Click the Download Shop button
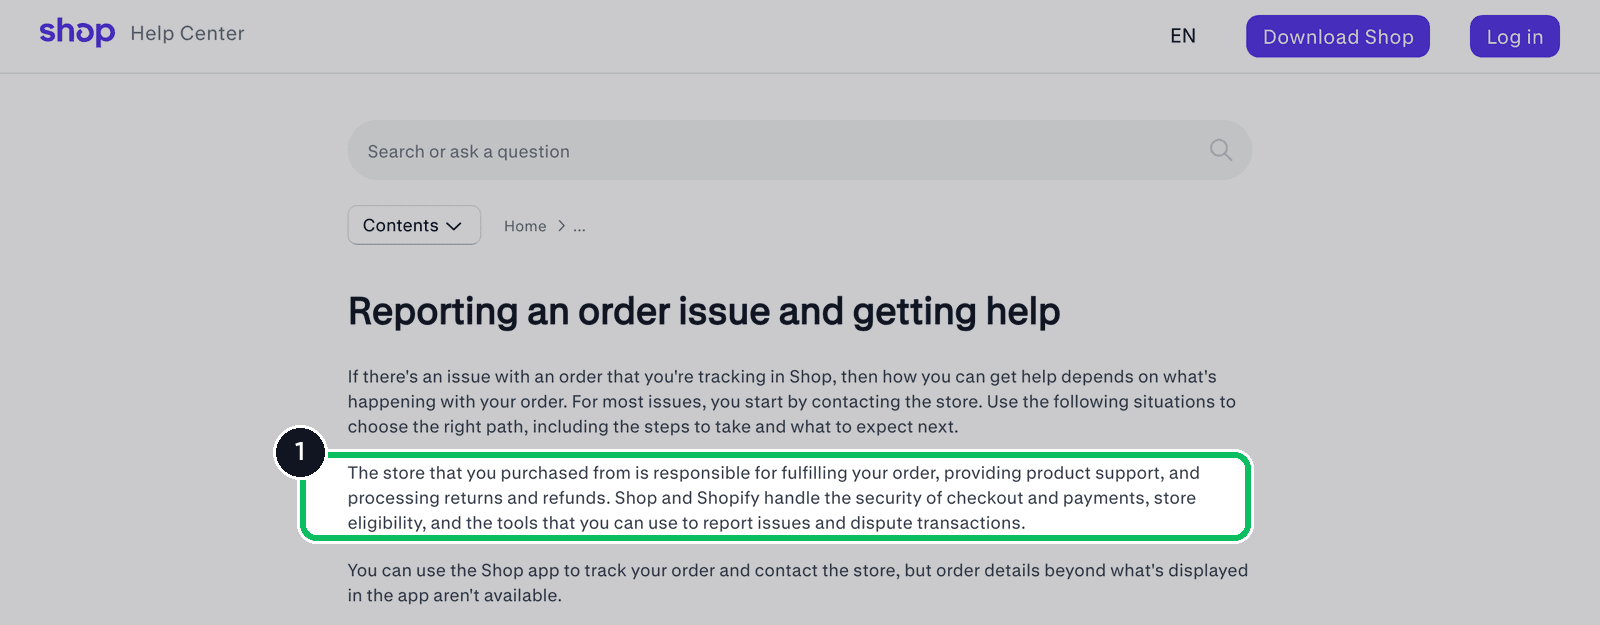The height and width of the screenshot is (625, 1600). (1338, 36)
